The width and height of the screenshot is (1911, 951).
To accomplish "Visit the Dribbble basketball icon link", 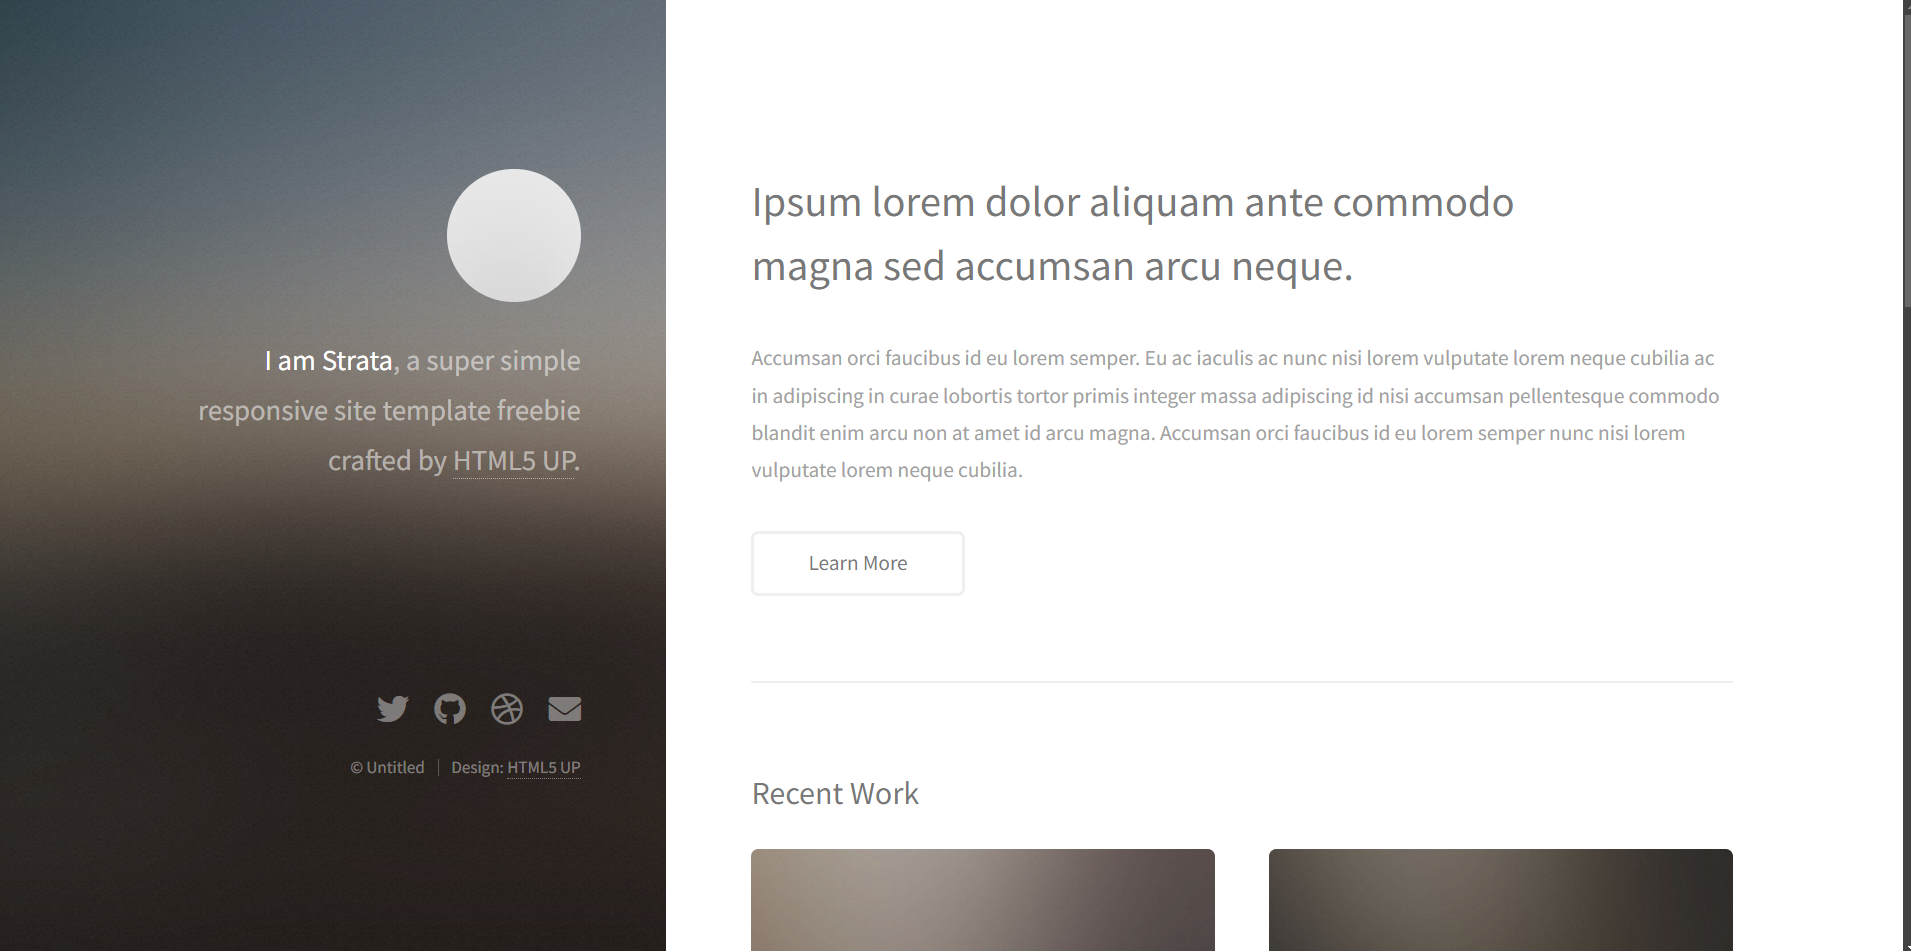I will [507, 709].
